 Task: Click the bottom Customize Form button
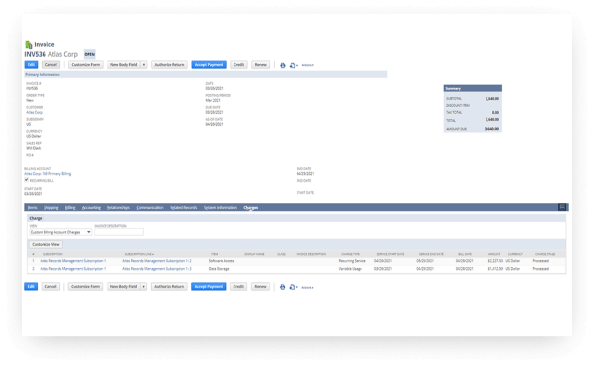pos(85,287)
